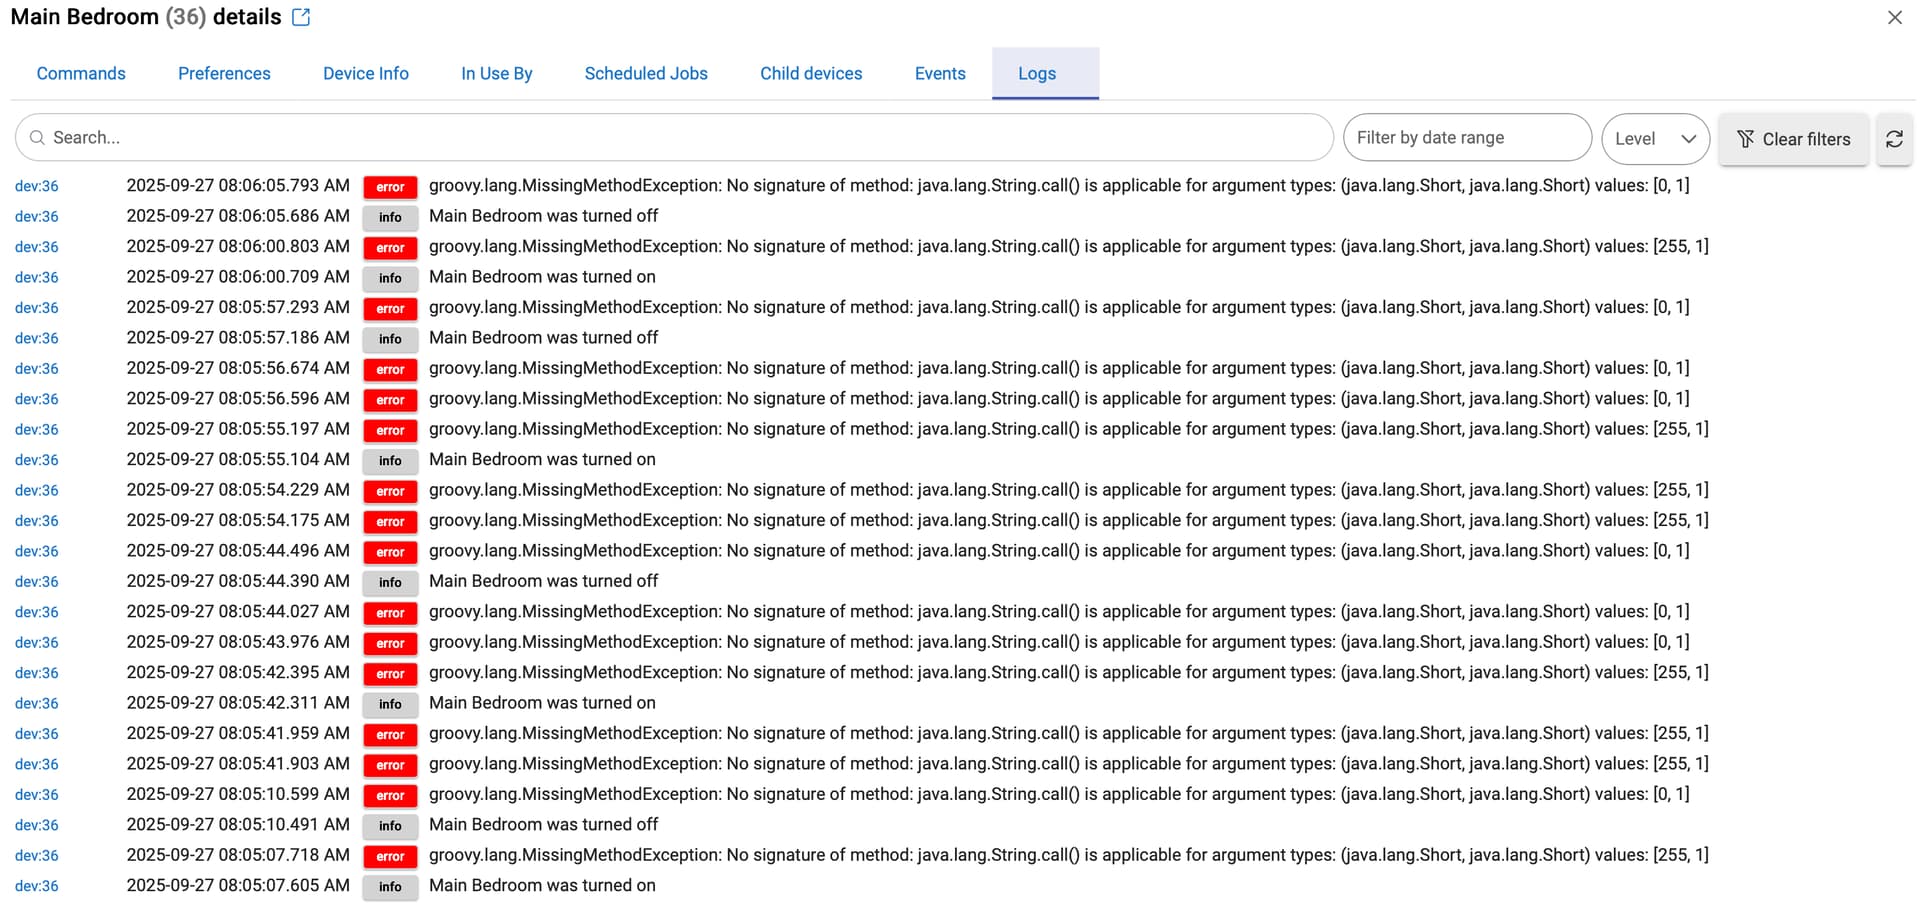Click the info badge at 08:05:07.605
Image resolution: width=1920 pixels, height=903 pixels.
click(390, 887)
